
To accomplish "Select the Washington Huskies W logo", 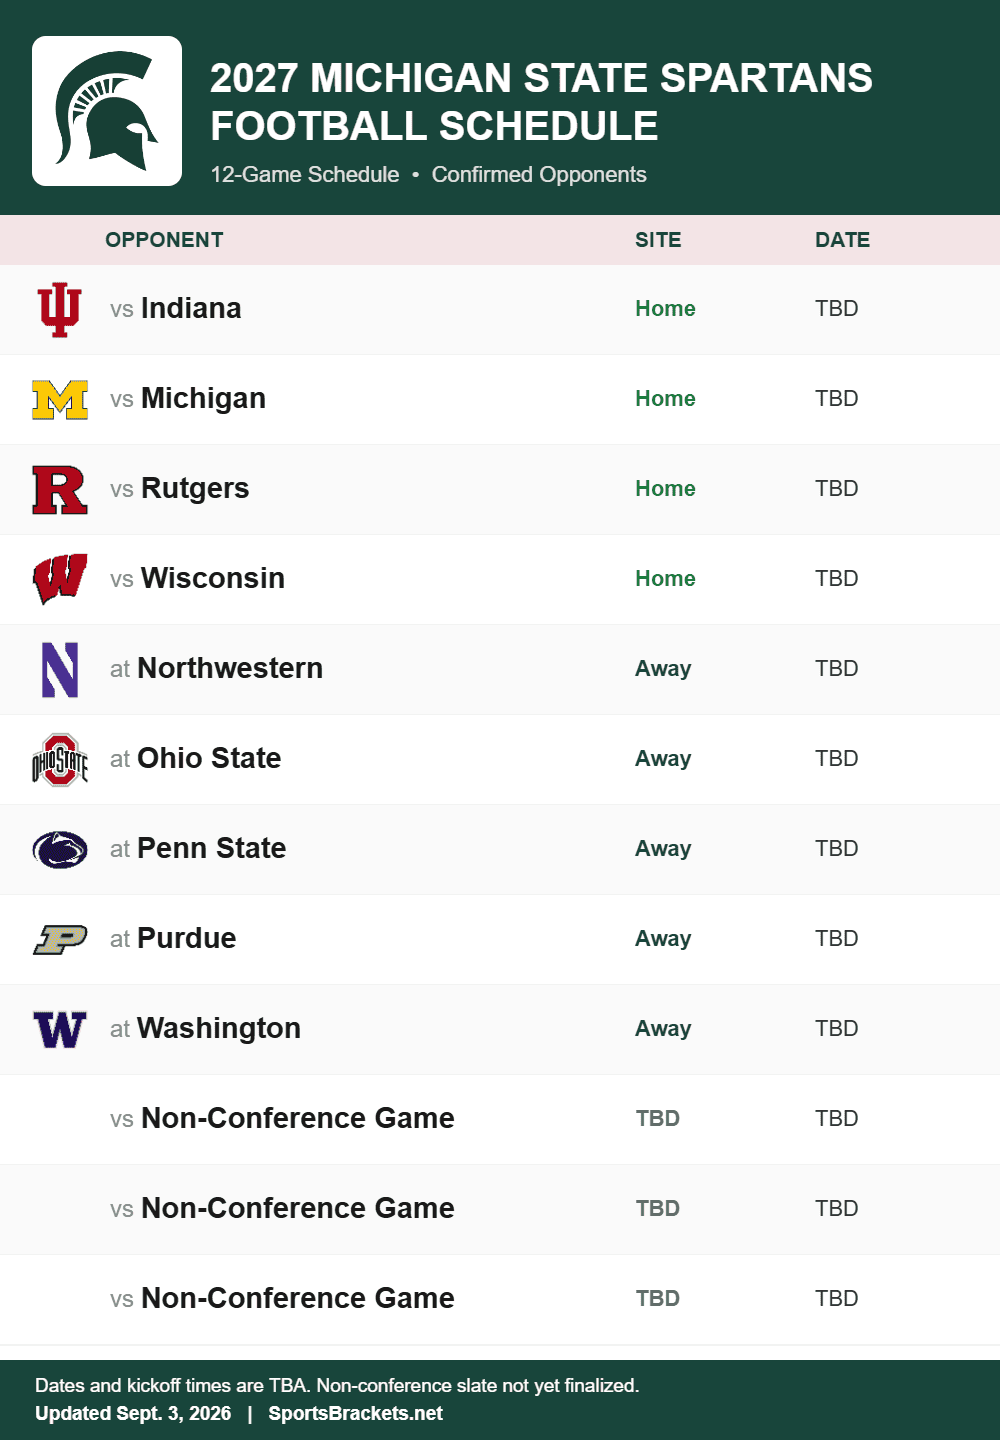I will pyautogui.click(x=60, y=1029).
